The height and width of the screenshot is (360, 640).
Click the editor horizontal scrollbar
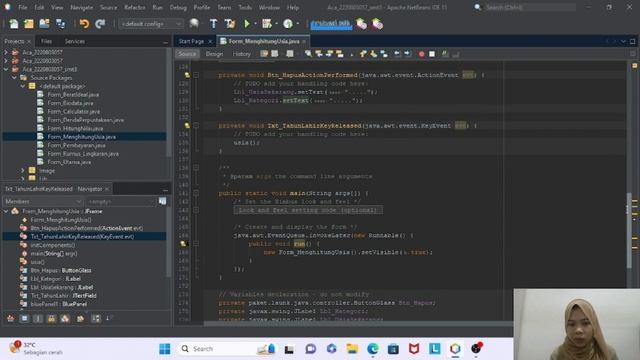358,324
